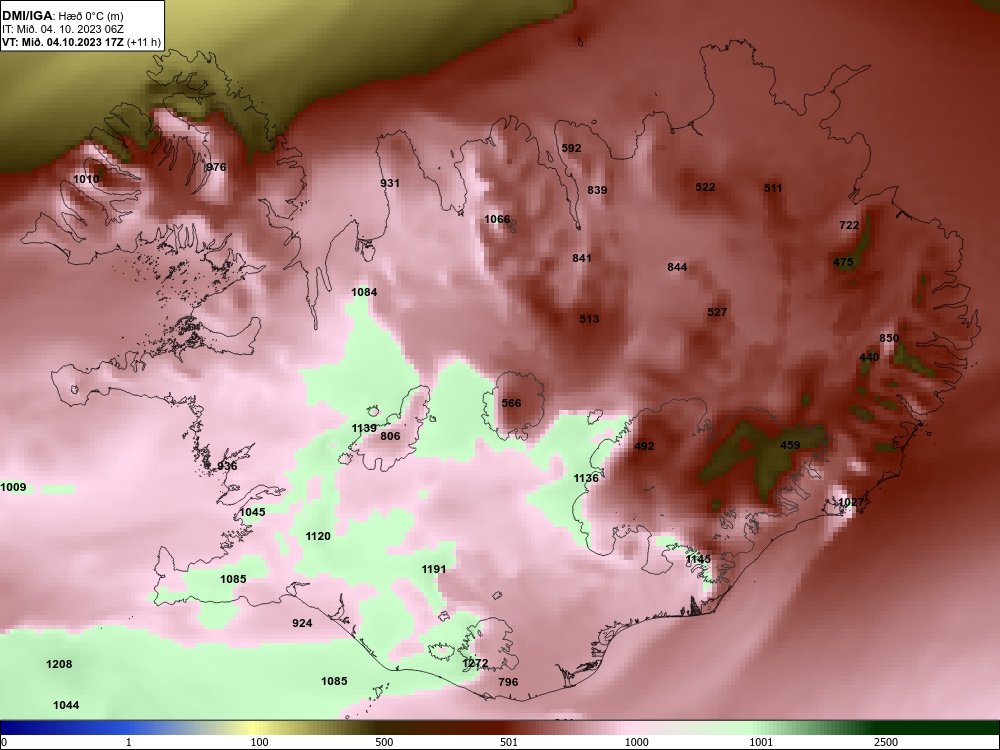Image resolution: width=1000 pixels, height=750 pixels.
Task: Click the 1272 height value
Action: click(475, 664)
